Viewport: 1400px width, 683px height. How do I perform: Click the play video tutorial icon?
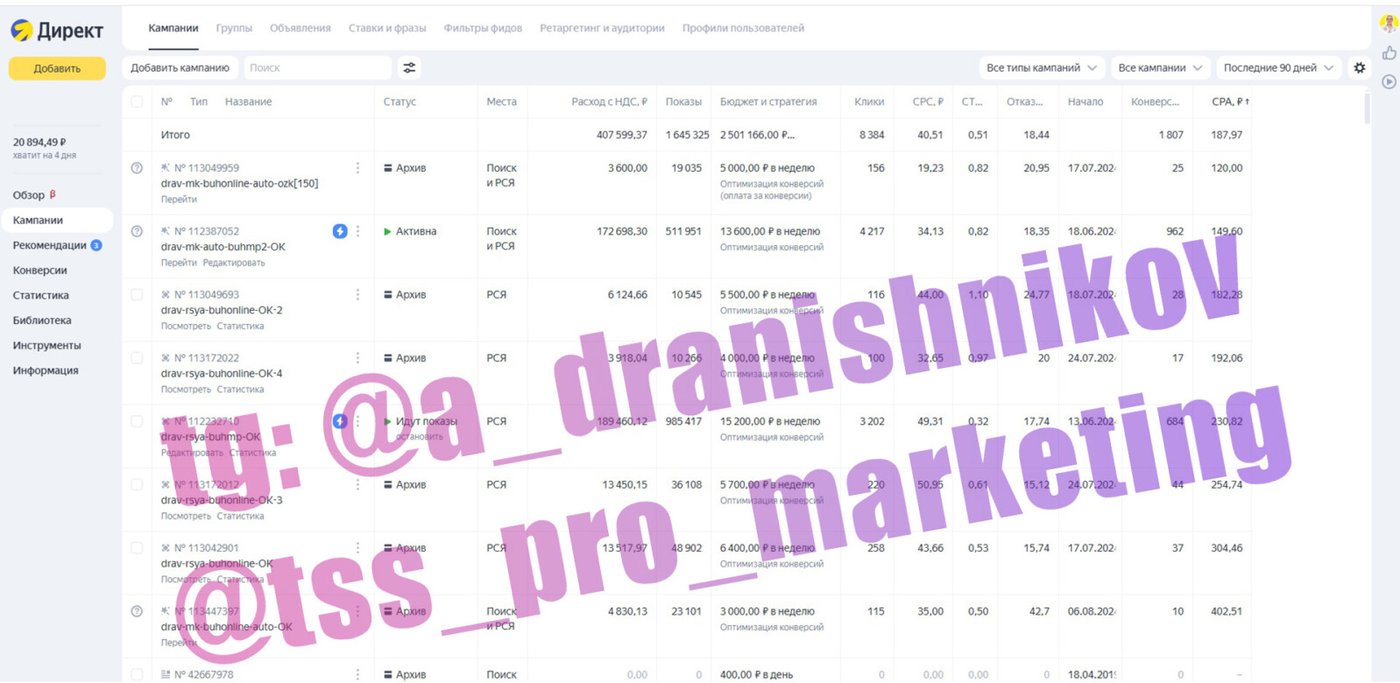1389,82
